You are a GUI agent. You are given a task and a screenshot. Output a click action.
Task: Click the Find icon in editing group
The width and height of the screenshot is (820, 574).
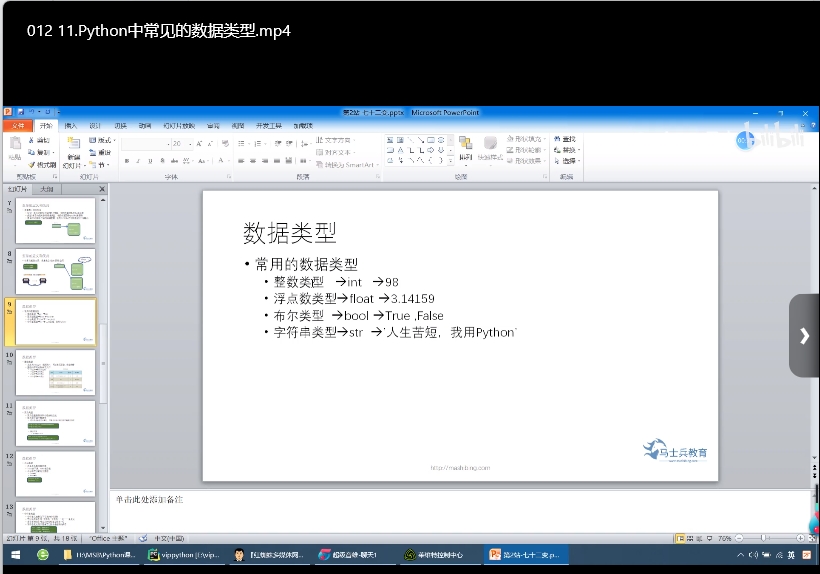pos(565,139)
